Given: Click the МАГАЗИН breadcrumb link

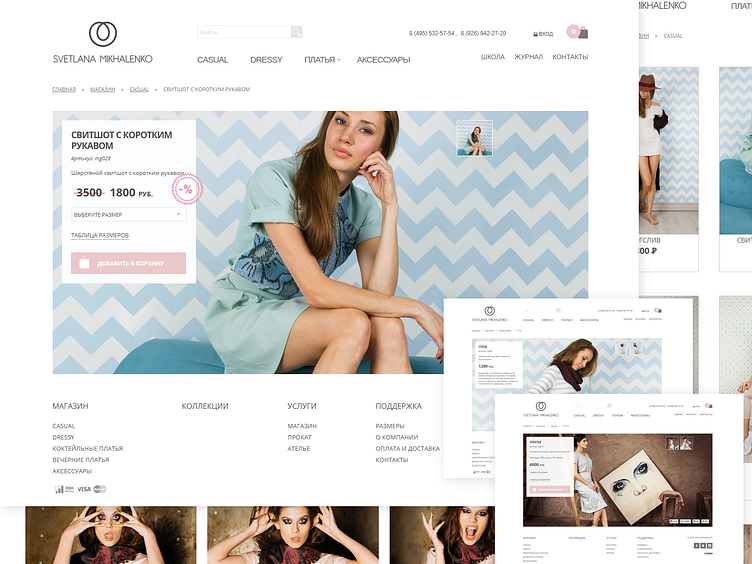Looking at the screenshot, I should (x=103, y=89).
